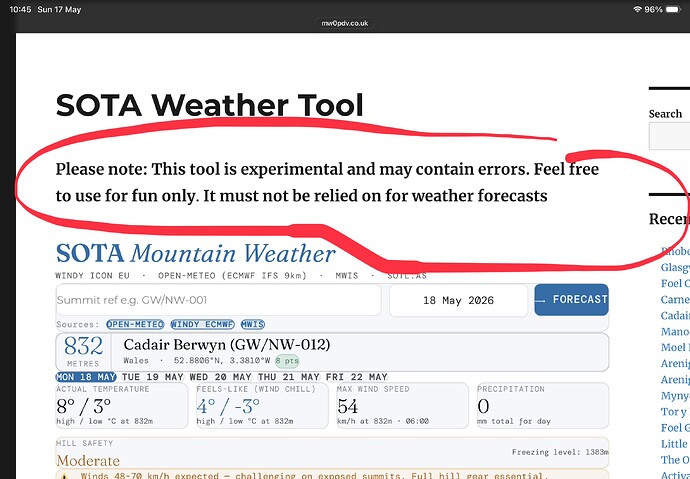
Task: Open the Cadai... recent post link
Action: tap(675, 315)
